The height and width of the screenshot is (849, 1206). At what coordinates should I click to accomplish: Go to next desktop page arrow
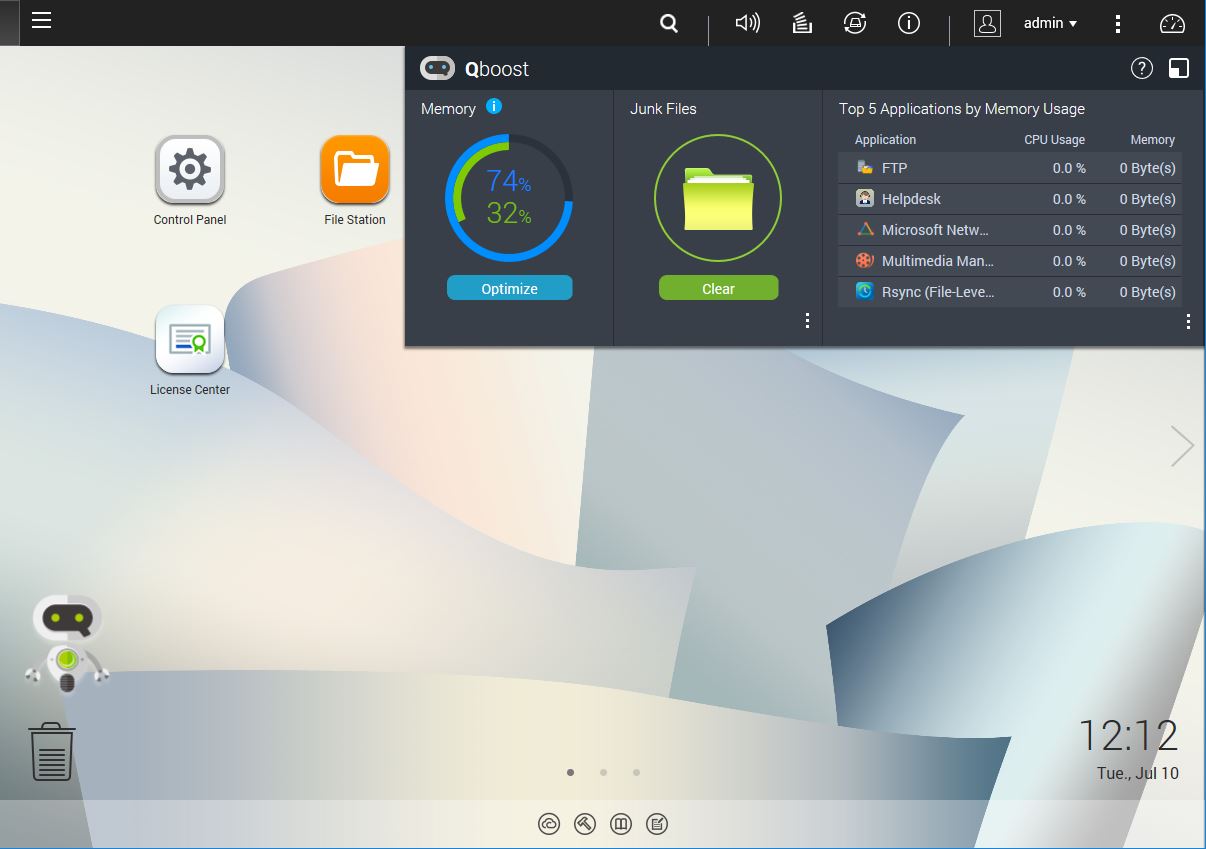(x=1182, y=446)
